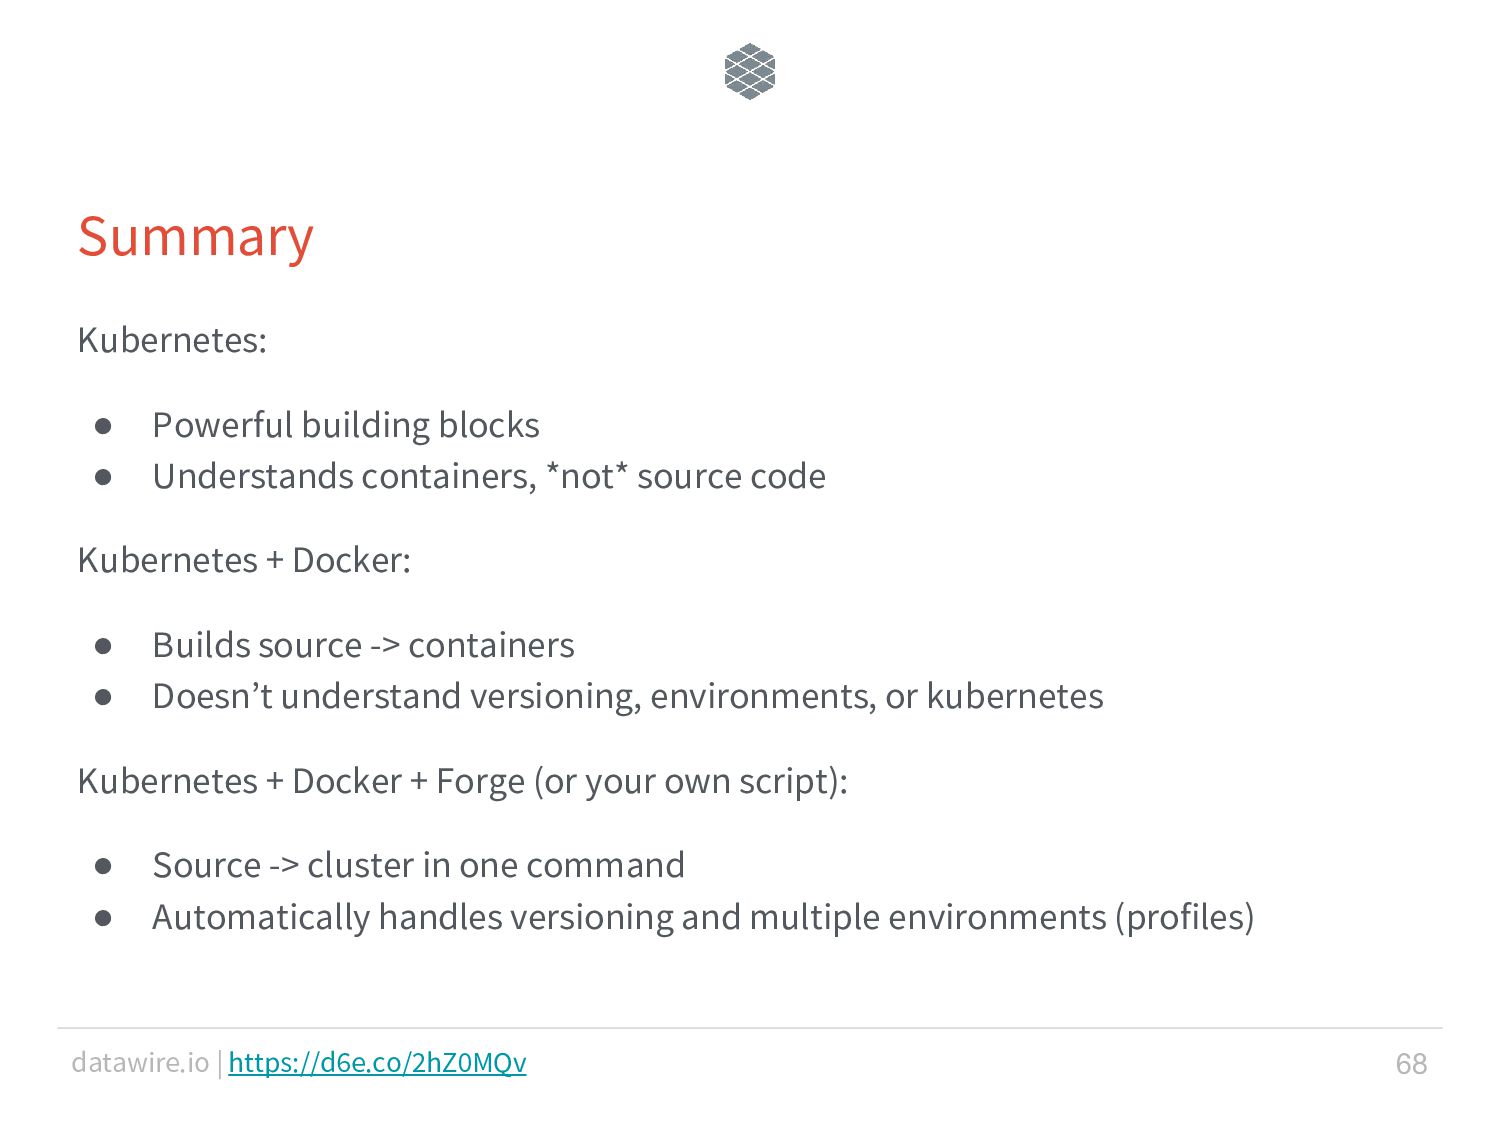This screenshot has height=1125, width=1500.
Task: Click the bullet dot before Powerful building blocks
Action: [103, 426]
